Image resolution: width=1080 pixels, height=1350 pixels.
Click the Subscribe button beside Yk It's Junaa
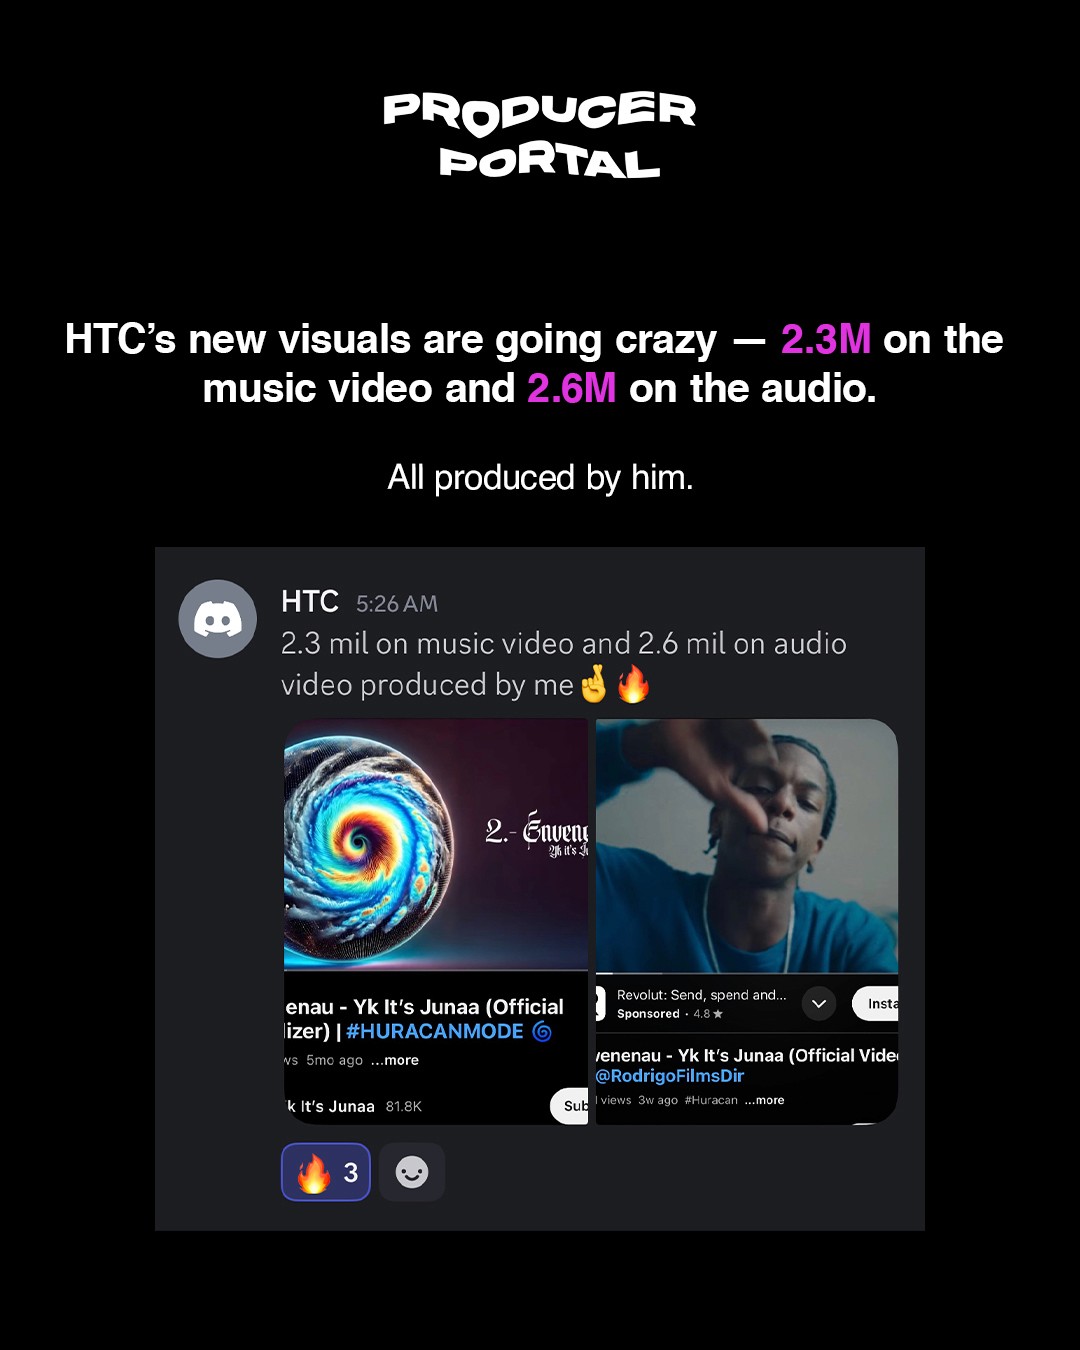pyautogui.click(x=570, y=1106)
